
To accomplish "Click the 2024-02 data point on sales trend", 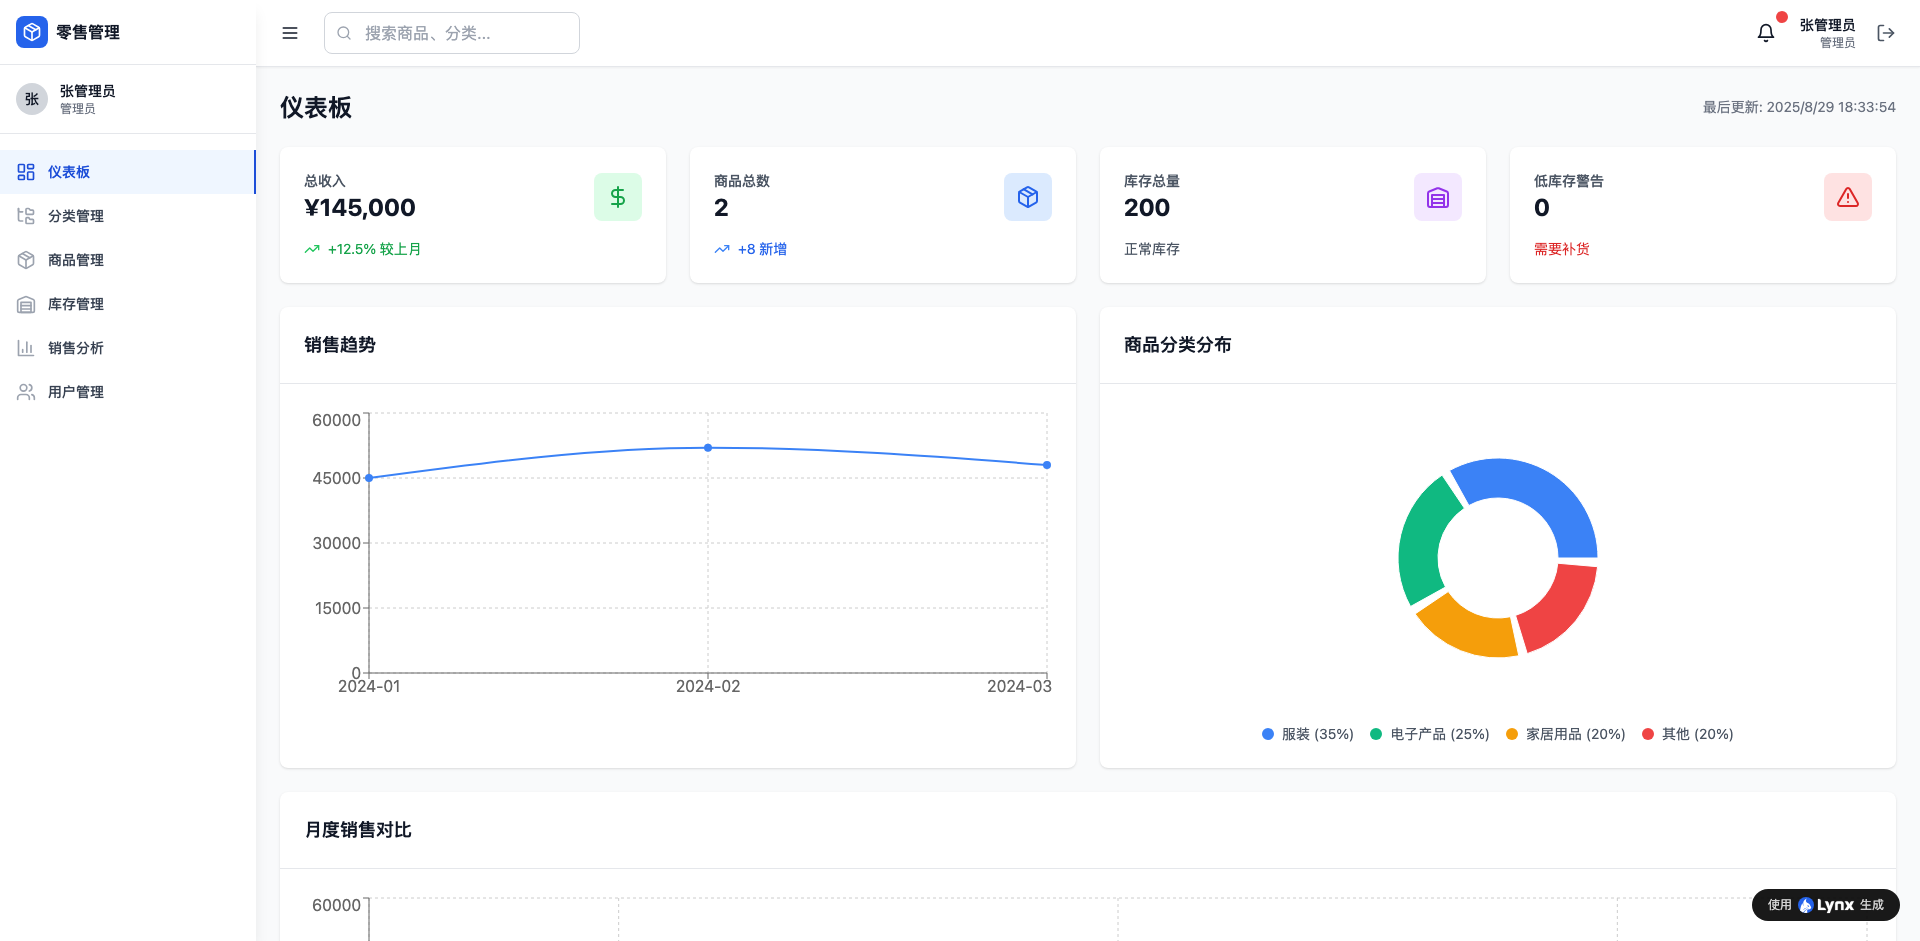I will pos(708,448).
